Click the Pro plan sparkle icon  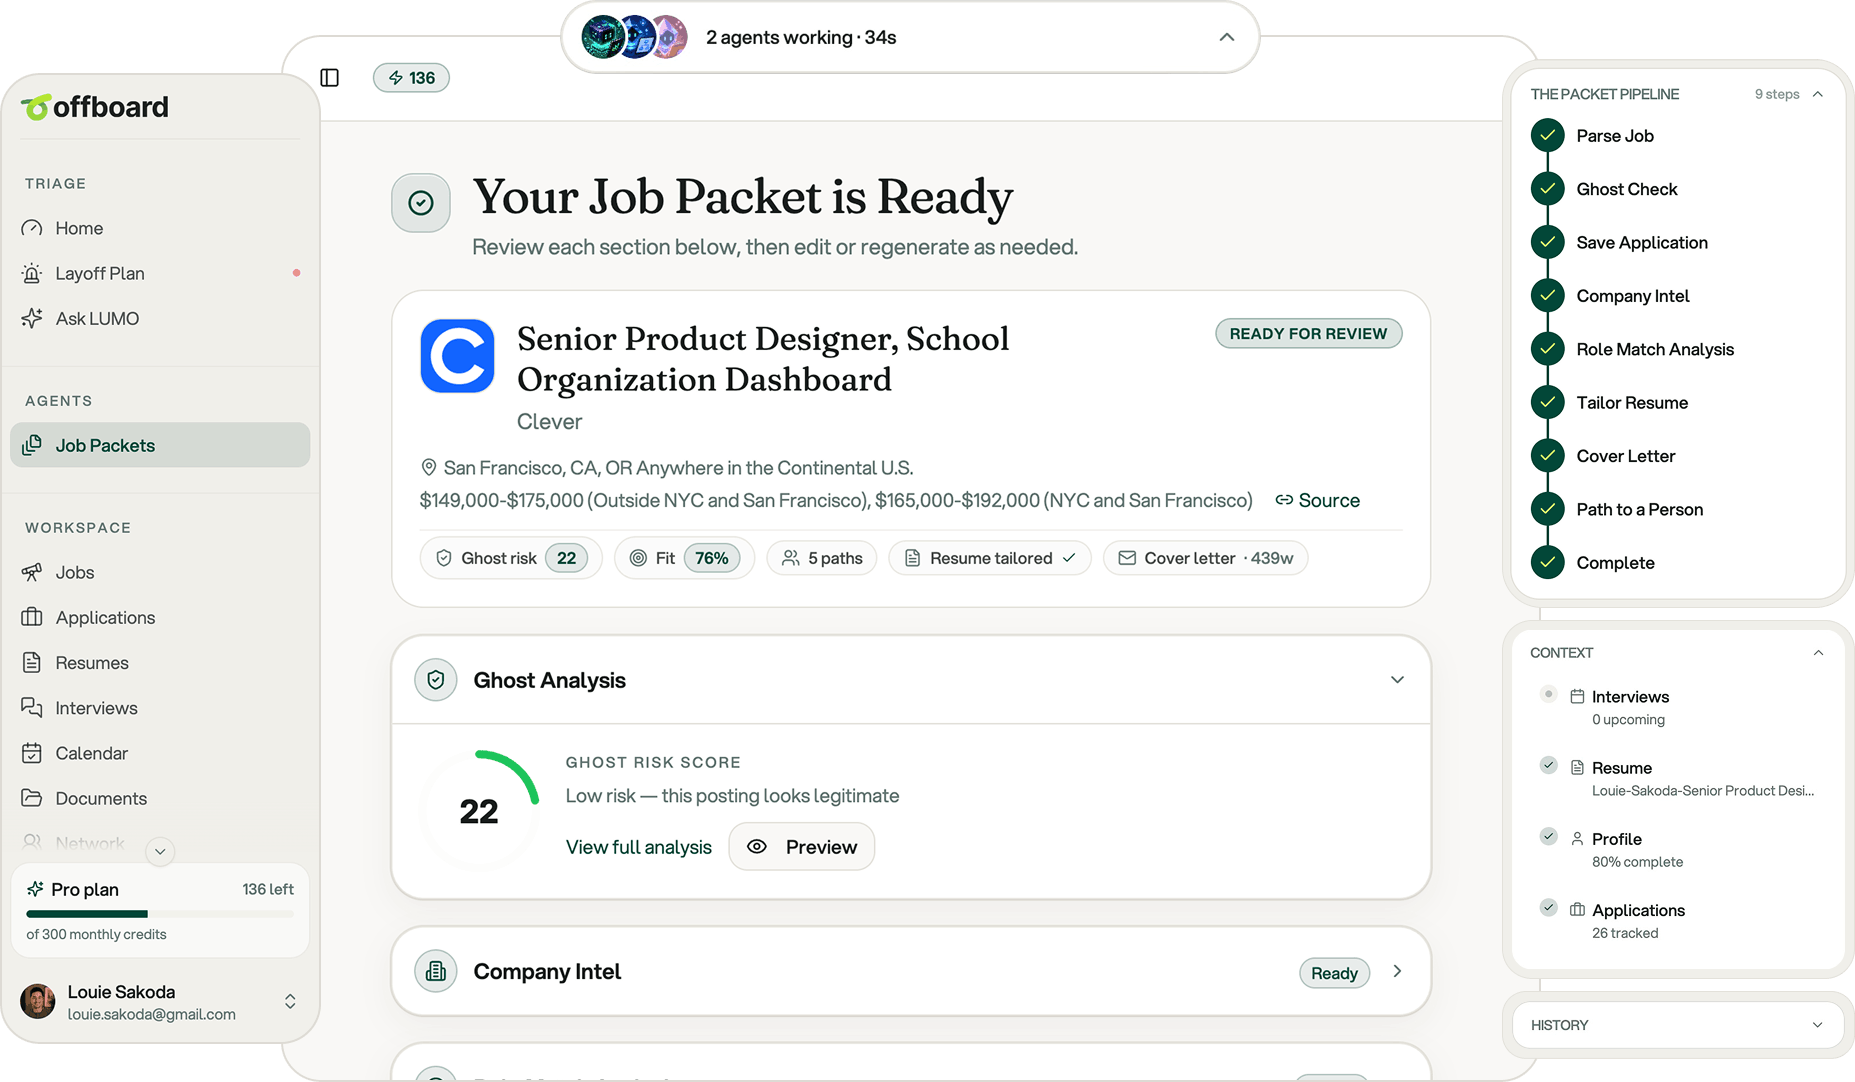(x=36, y=889)
